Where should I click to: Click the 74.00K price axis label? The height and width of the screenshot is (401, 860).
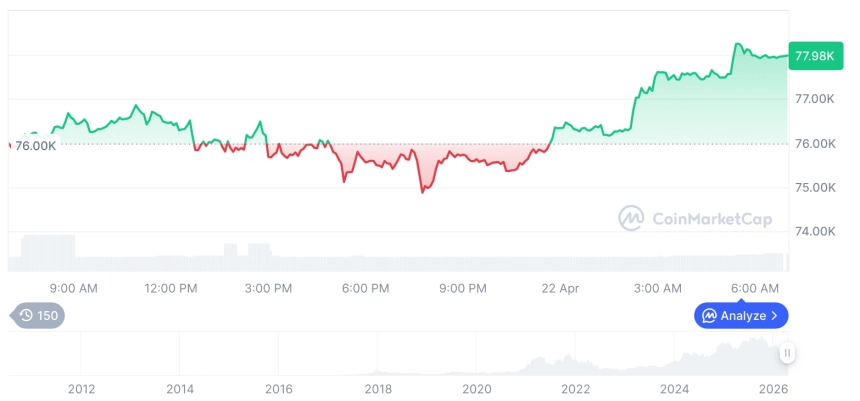coord(815,231)
